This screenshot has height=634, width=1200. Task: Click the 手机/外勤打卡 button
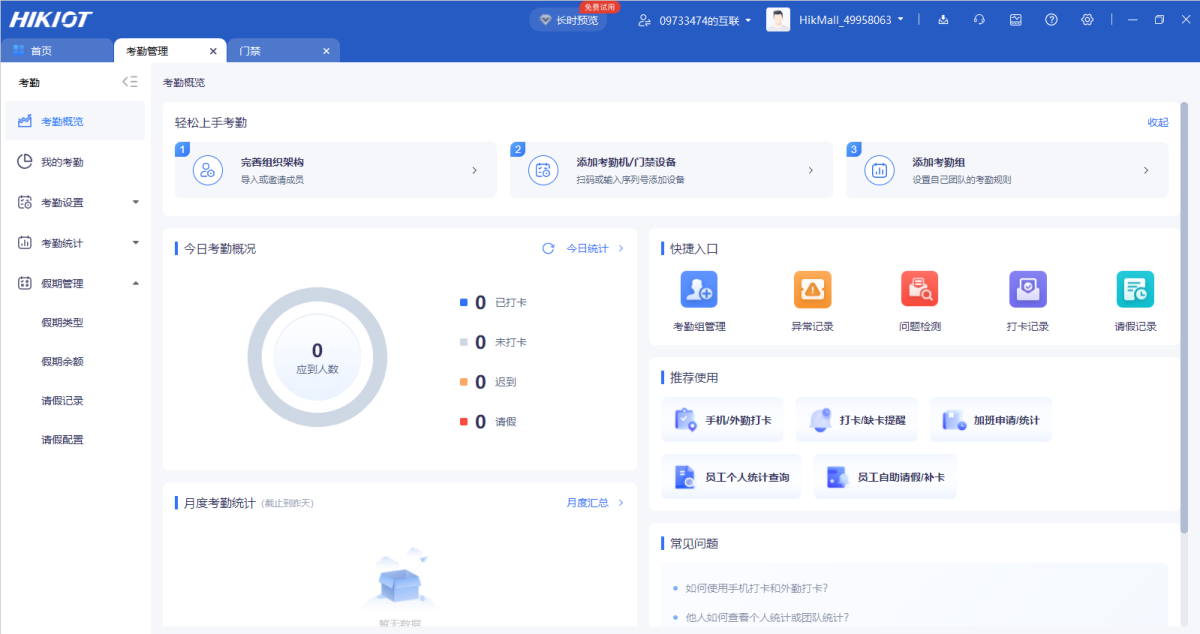tap(723, 420)
